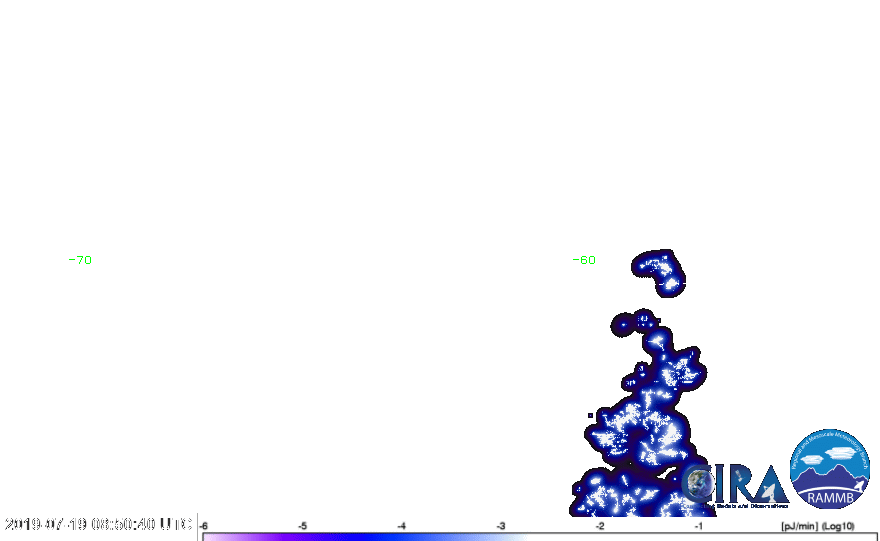
Task: Click the -1 tick on the color scale
Action: (698, 525)
